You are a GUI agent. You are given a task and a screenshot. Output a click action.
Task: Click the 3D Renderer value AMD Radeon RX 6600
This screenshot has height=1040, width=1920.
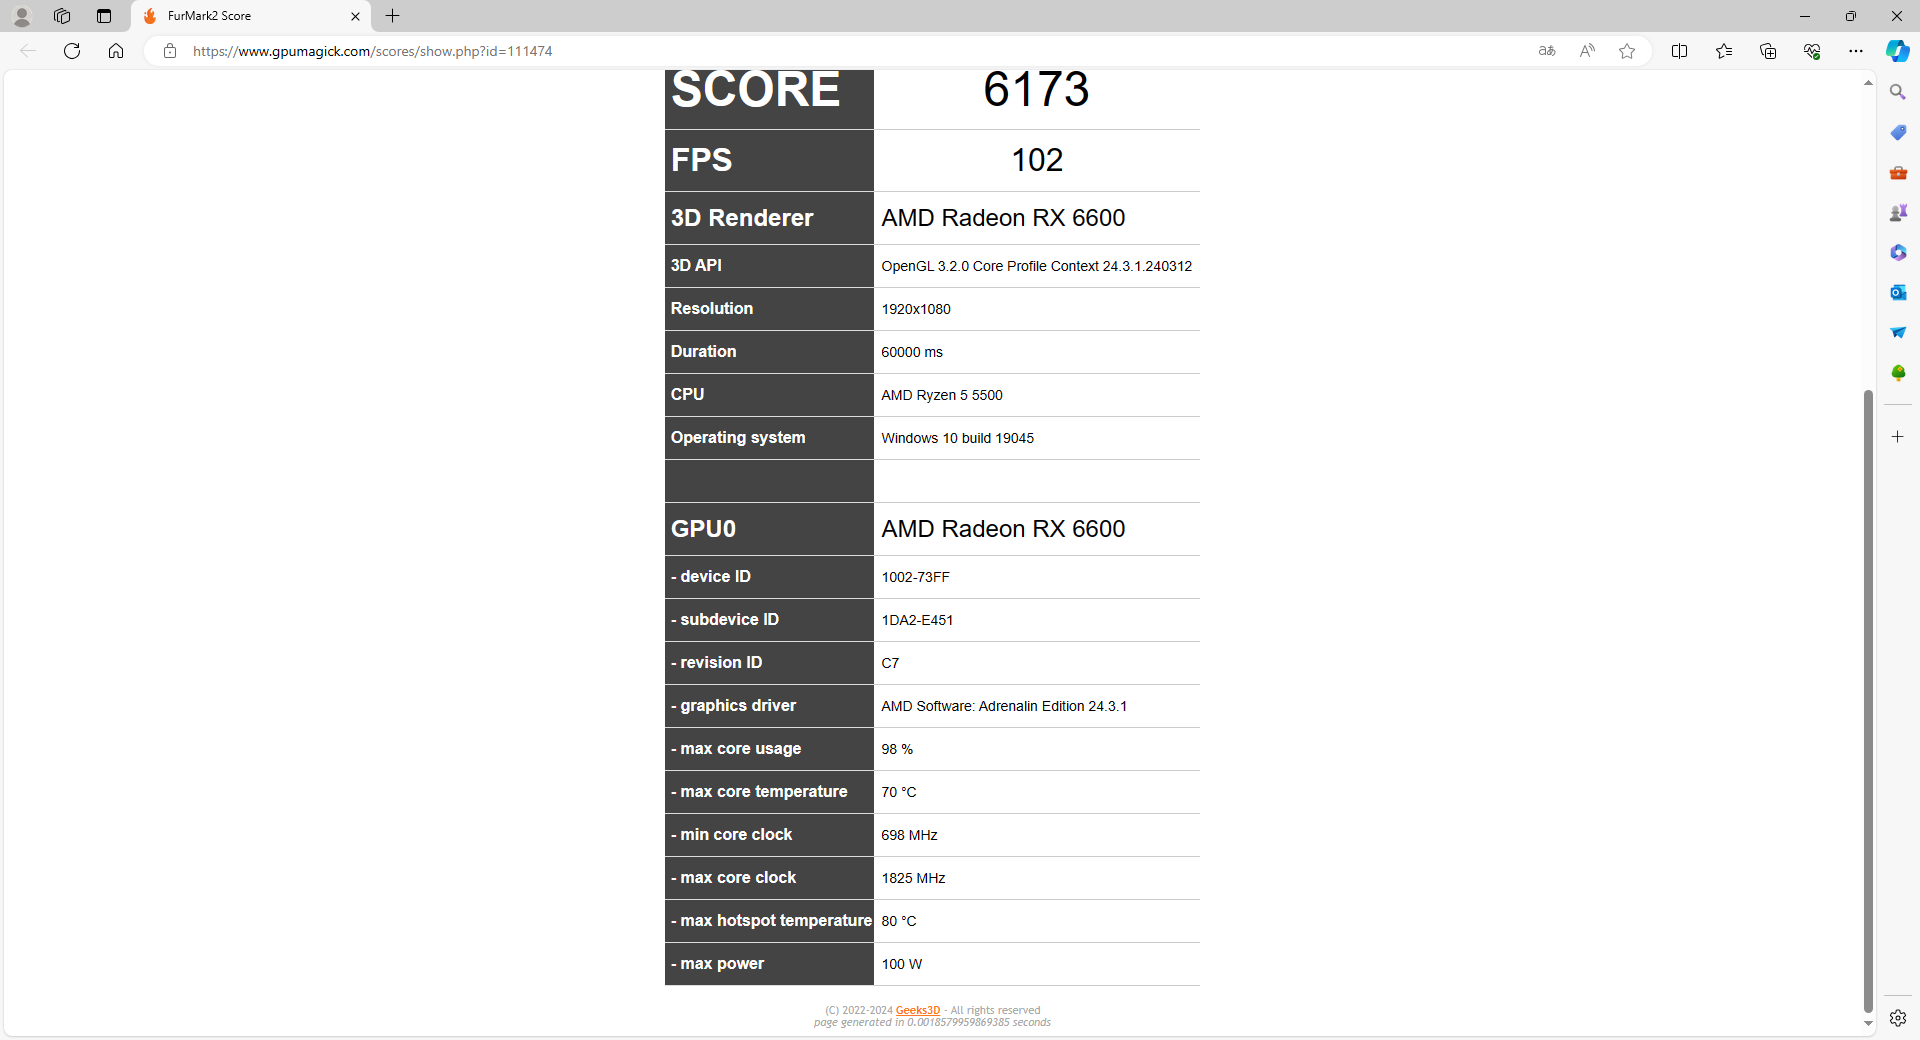[x=1003, y=218]
